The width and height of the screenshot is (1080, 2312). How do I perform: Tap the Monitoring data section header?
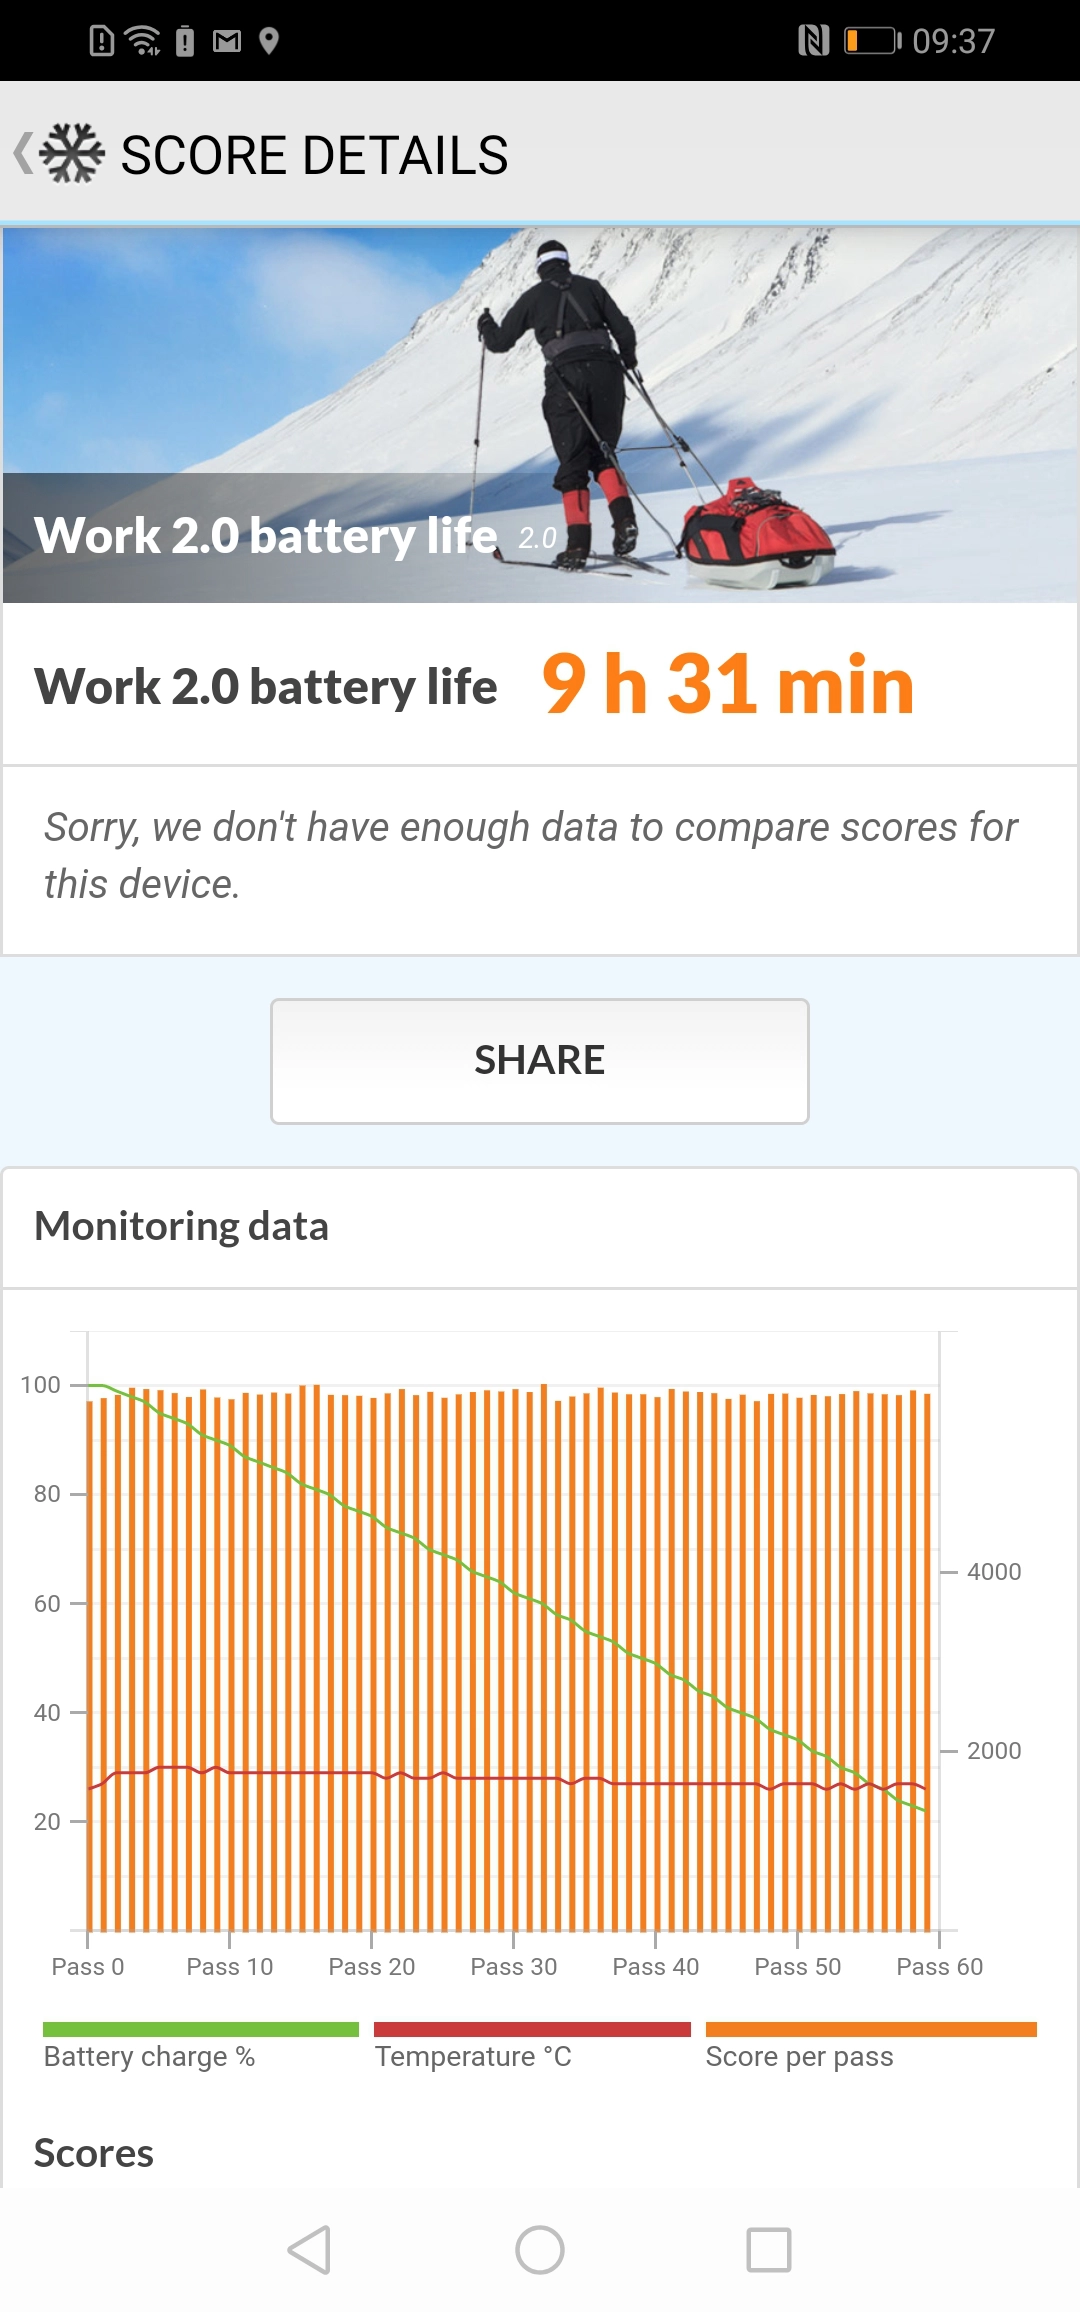pos(181,1226)
